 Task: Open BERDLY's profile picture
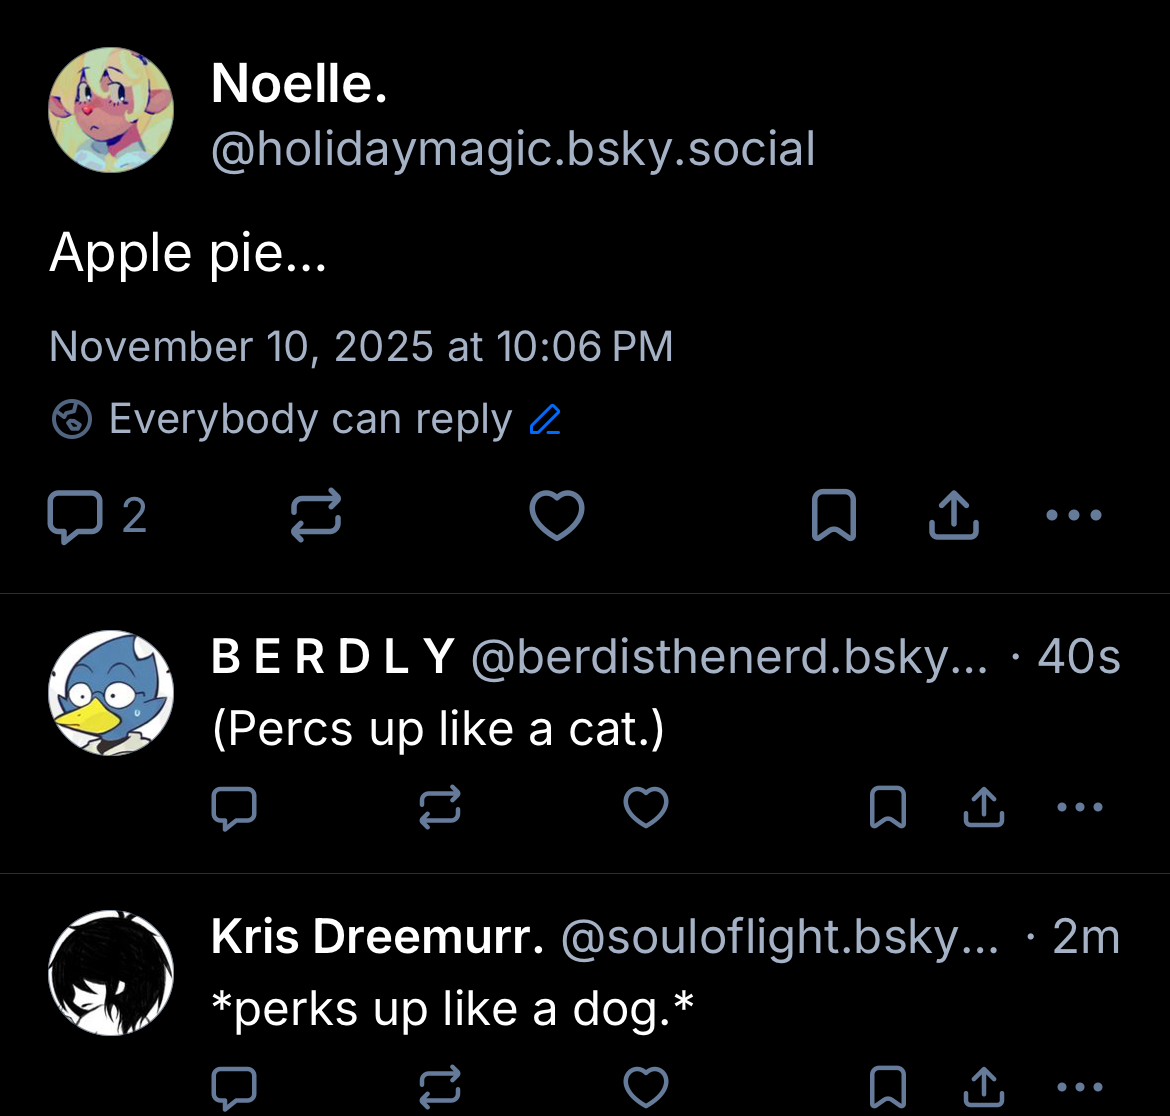click(x=111, y=692)
